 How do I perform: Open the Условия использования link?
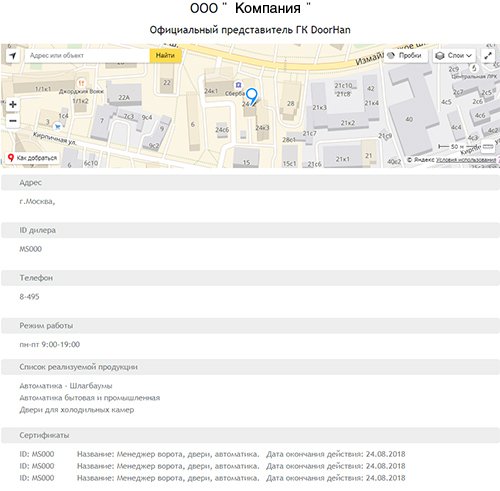point(466,160)
